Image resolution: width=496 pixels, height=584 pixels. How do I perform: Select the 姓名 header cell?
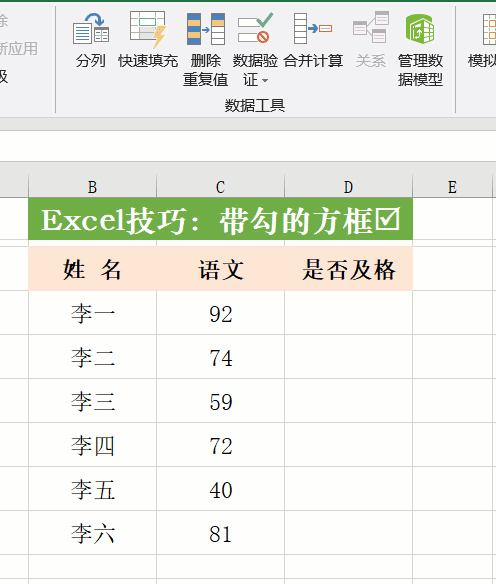[92, 269]
